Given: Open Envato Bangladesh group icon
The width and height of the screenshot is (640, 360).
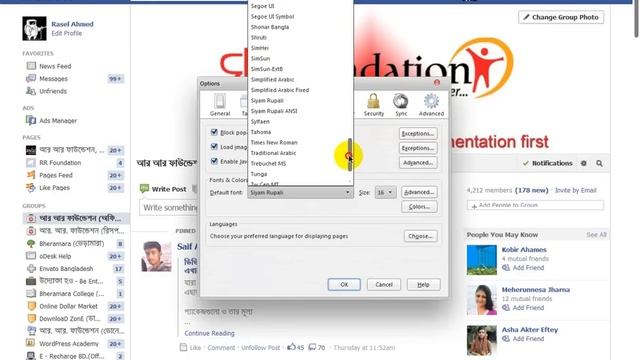Looking at the screenshot, I should click(x=31, y=269).
